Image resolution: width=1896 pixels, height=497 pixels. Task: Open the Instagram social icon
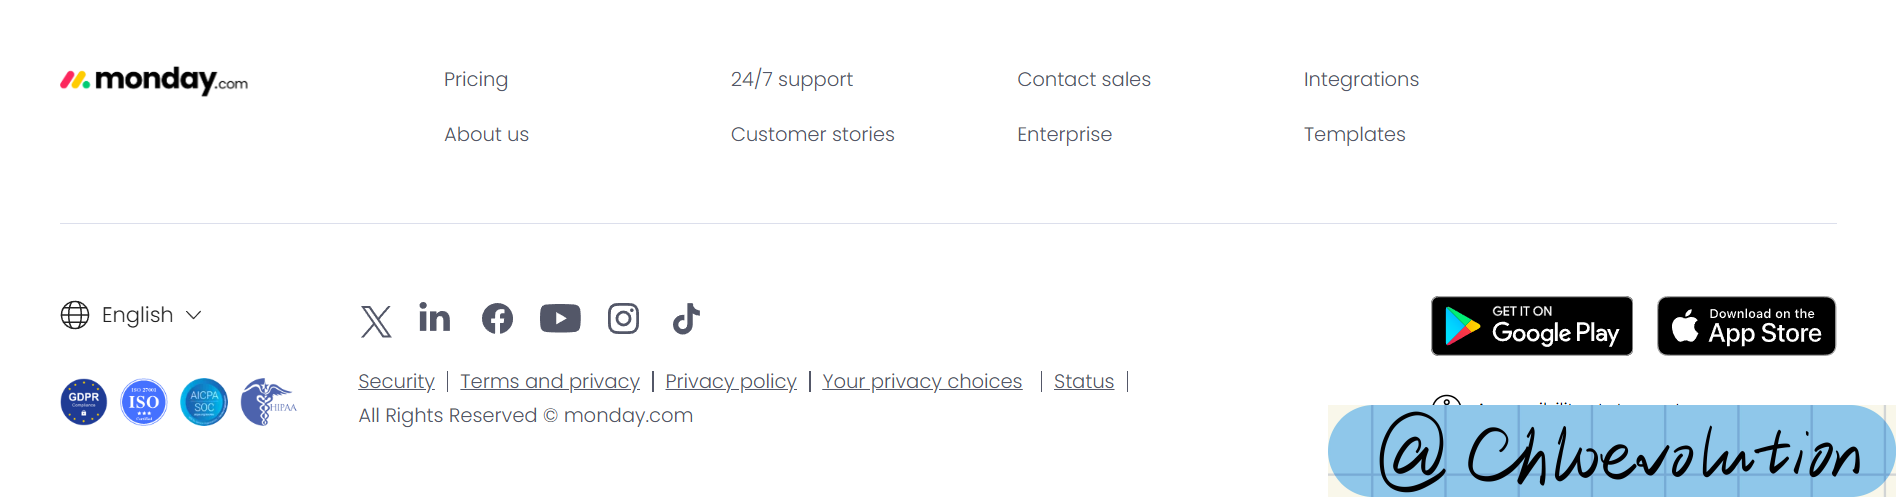pyautogui.click(x=623, y=319)
